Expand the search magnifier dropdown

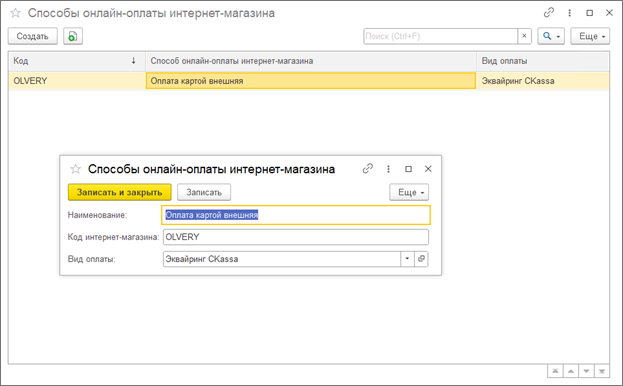click(x=551, y=36)
